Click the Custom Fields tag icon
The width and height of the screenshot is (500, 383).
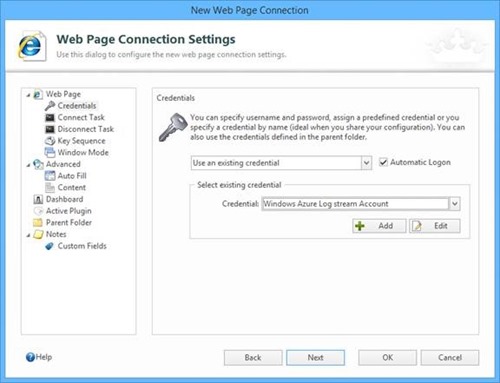coord(49,246)
